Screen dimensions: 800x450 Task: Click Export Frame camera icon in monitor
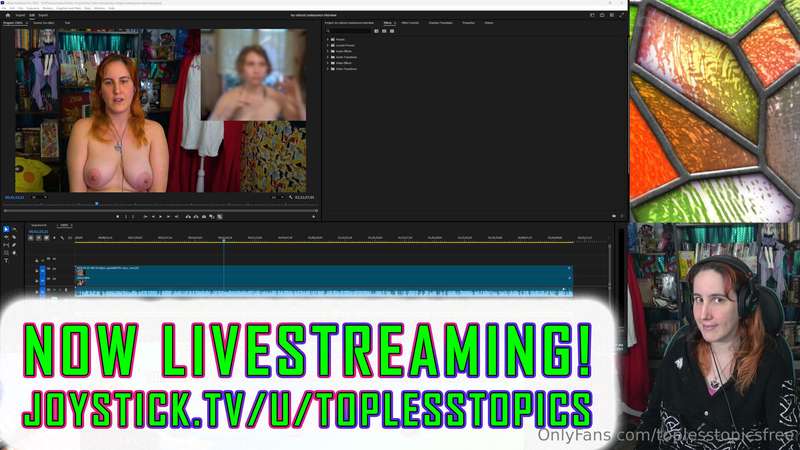click(x=204, y=217)
